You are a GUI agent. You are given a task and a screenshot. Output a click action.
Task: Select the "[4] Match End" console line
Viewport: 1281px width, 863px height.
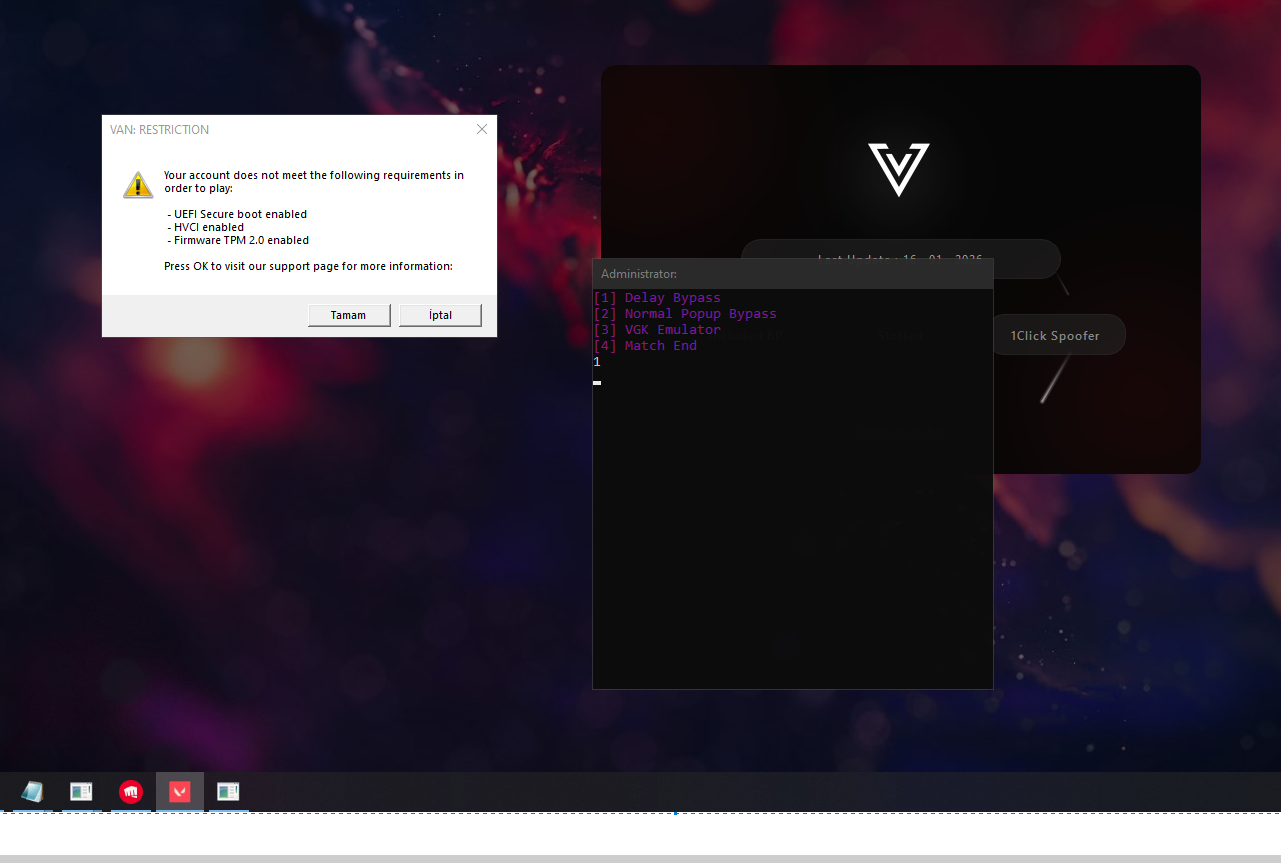click(645, 346)
